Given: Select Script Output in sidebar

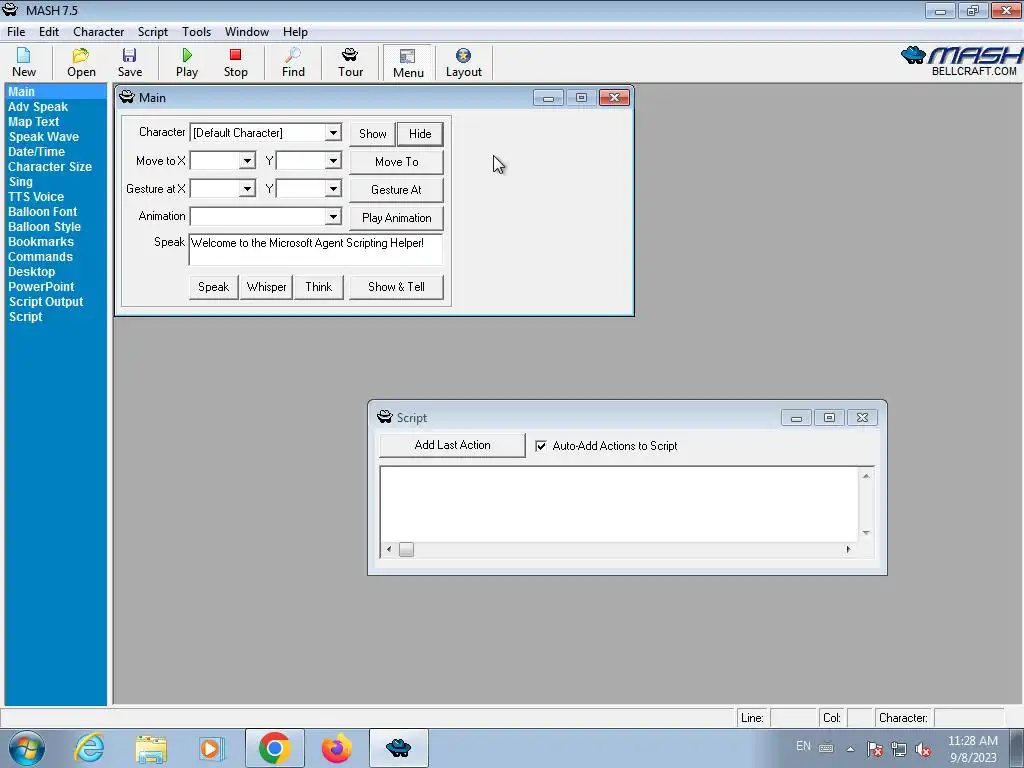Looking at the screenshot, I should (46, 302).
